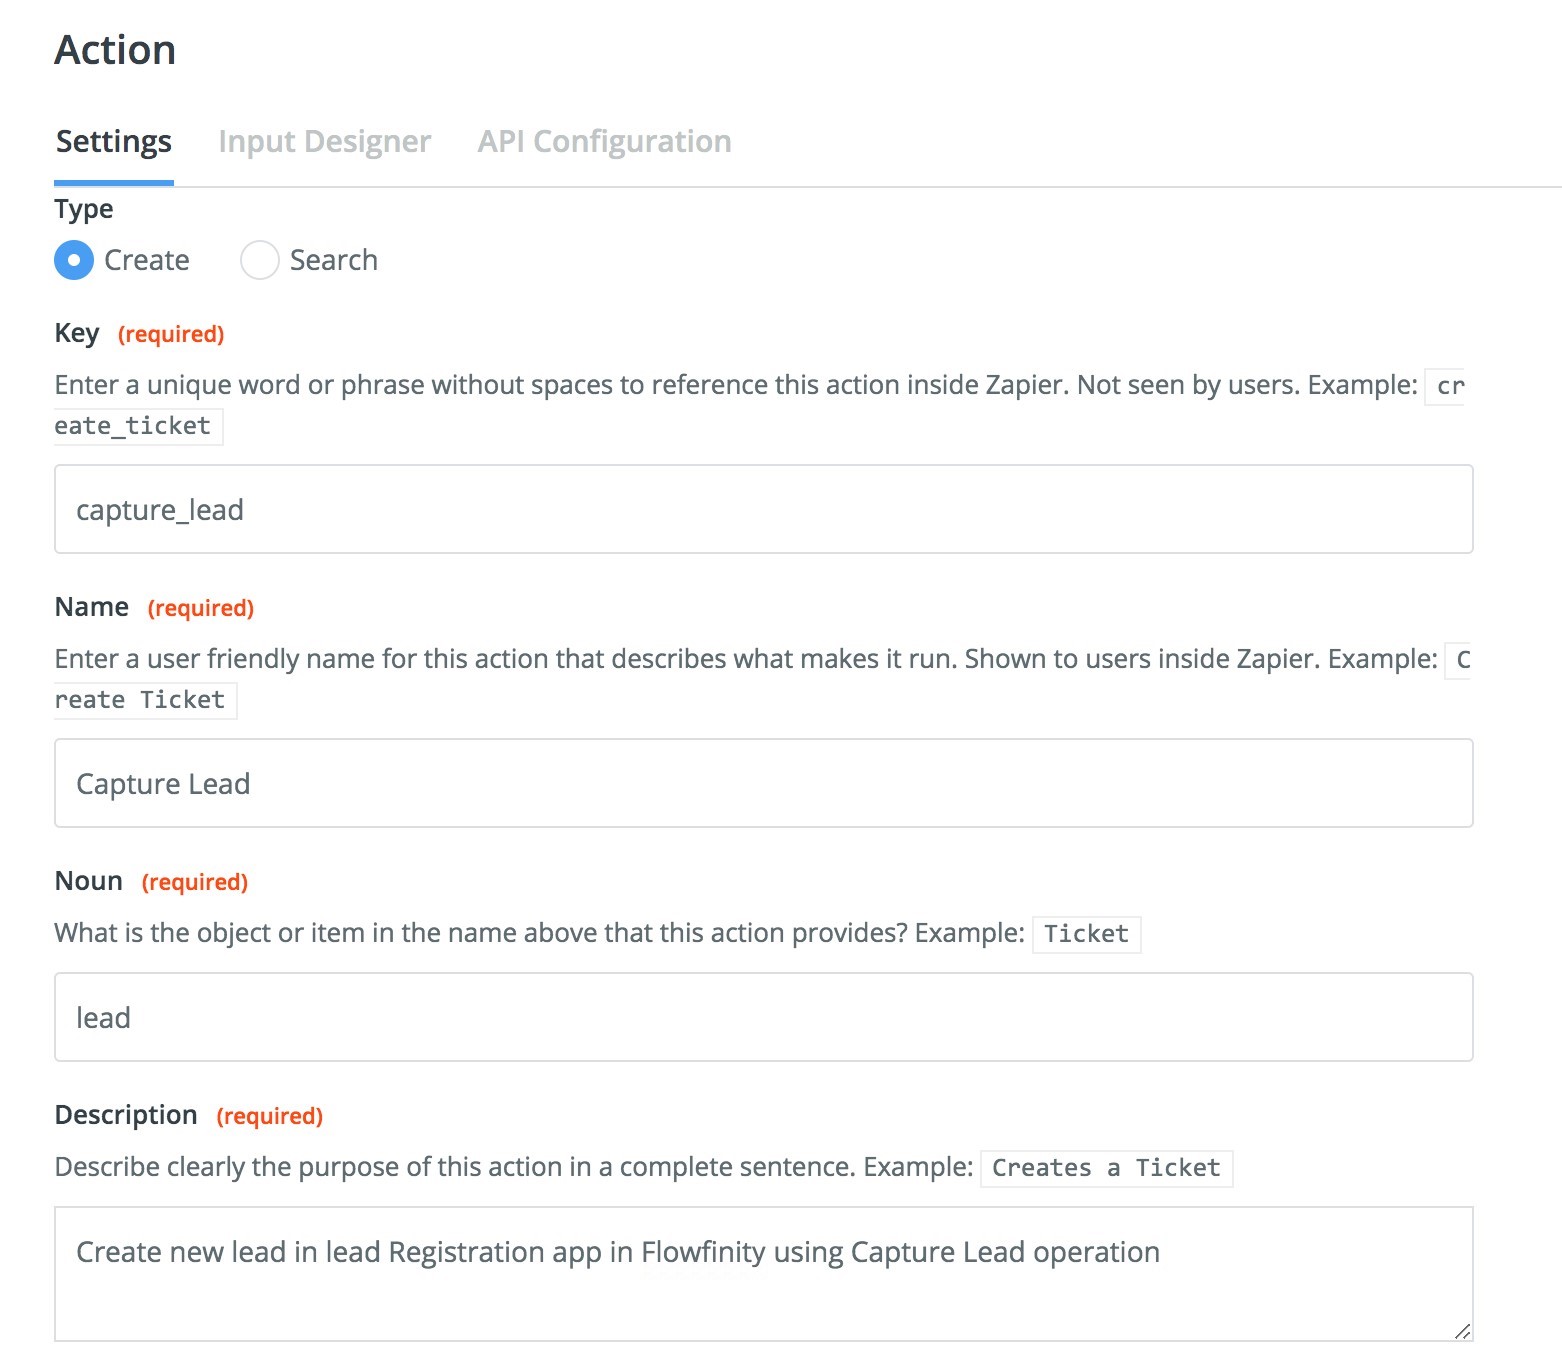1562x1362 pixels.
Task: Select the Settings tab
Action: pos(114,142)
